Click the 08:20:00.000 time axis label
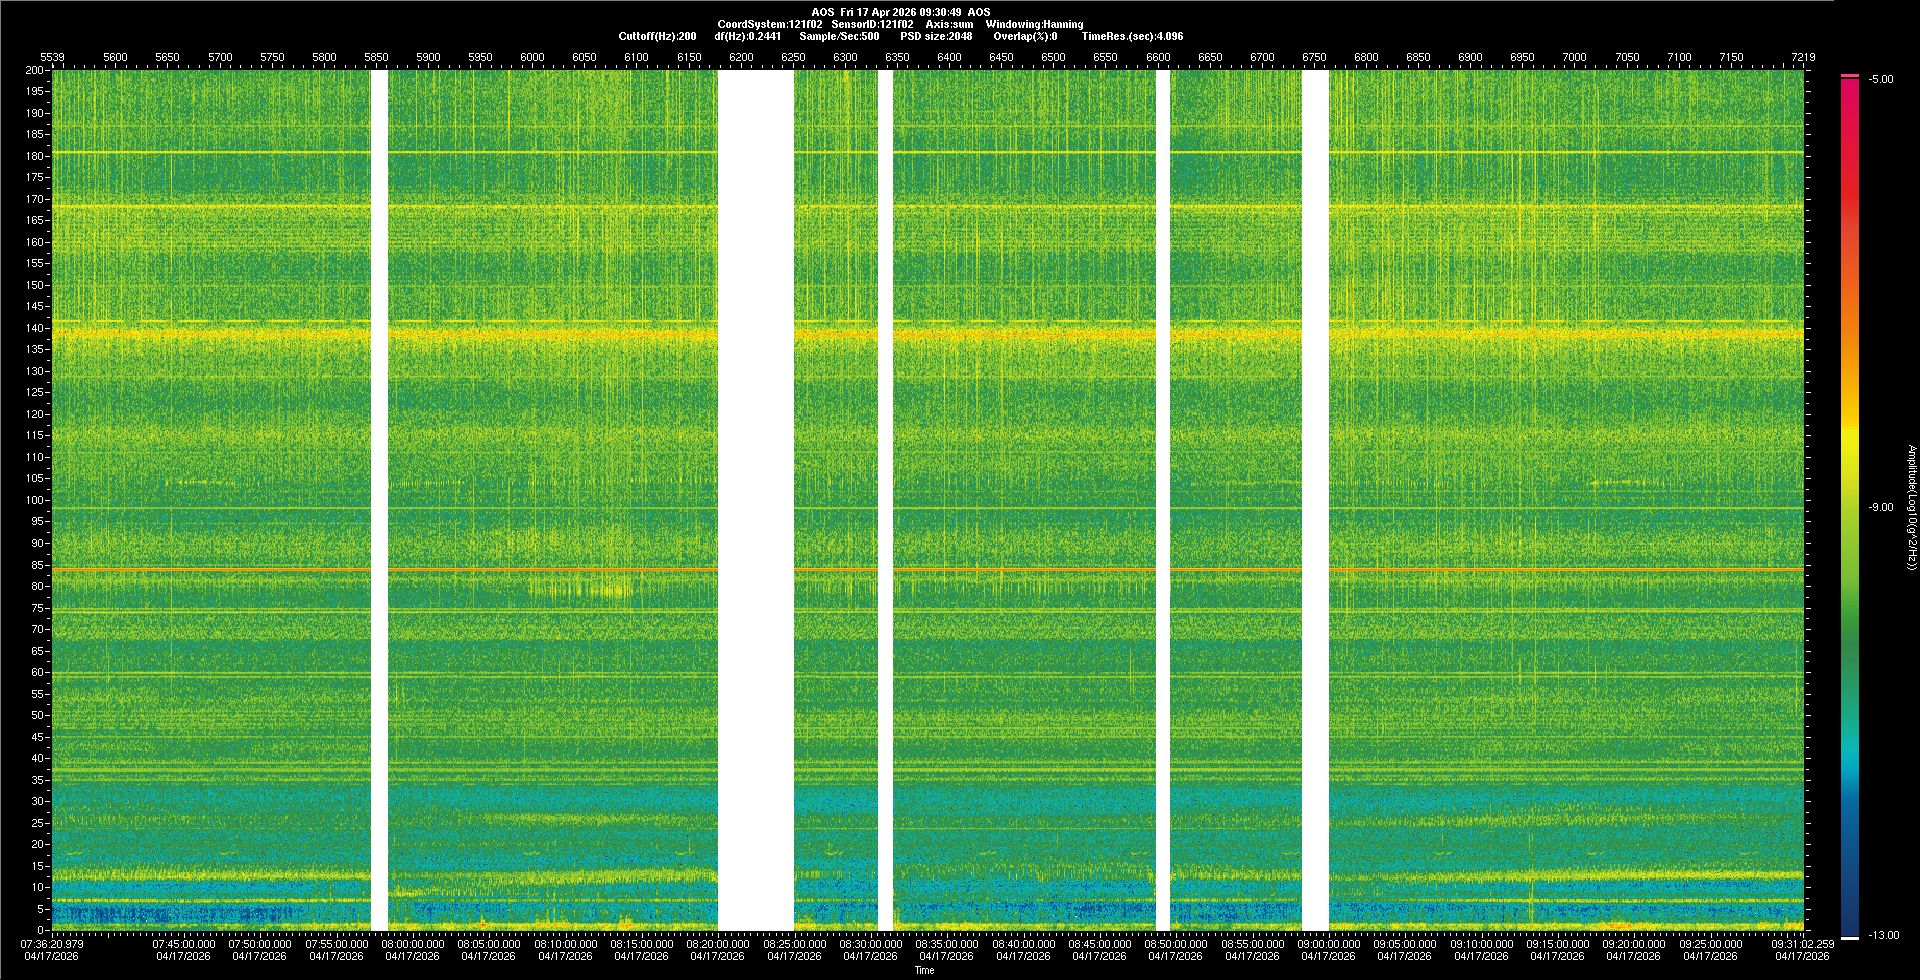The width and height of the screenshot is (1920, 980). [x=718, y=943]
